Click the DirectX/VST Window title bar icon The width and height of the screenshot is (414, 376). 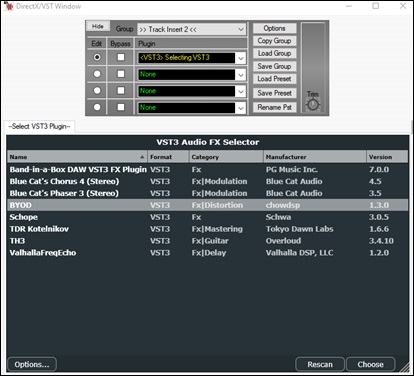pos(9,6)
